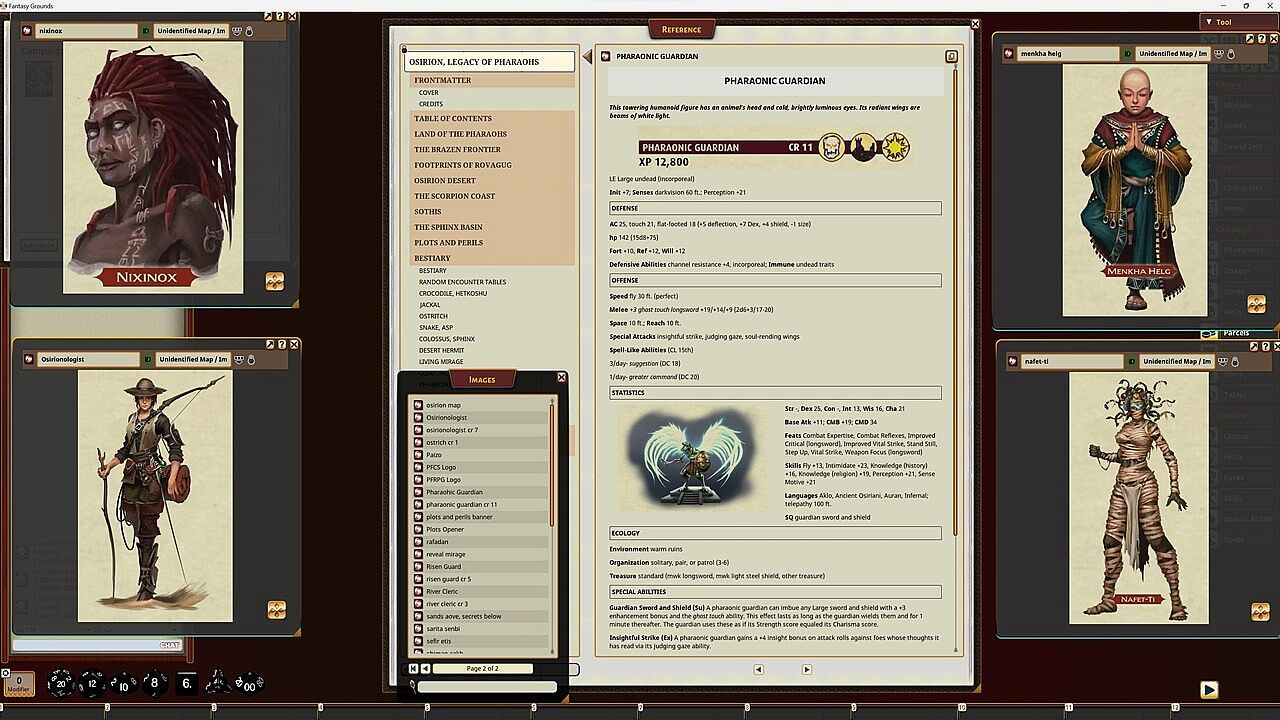Click the help icon of nafet-ti window
The width and height of the screenshot is (1280, 720).
click(1266, 346)
